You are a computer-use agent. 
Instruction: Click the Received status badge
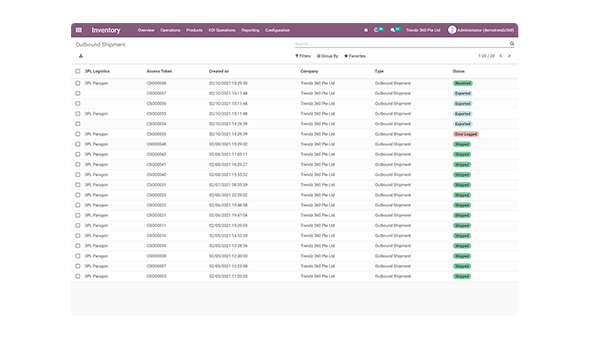462,83
